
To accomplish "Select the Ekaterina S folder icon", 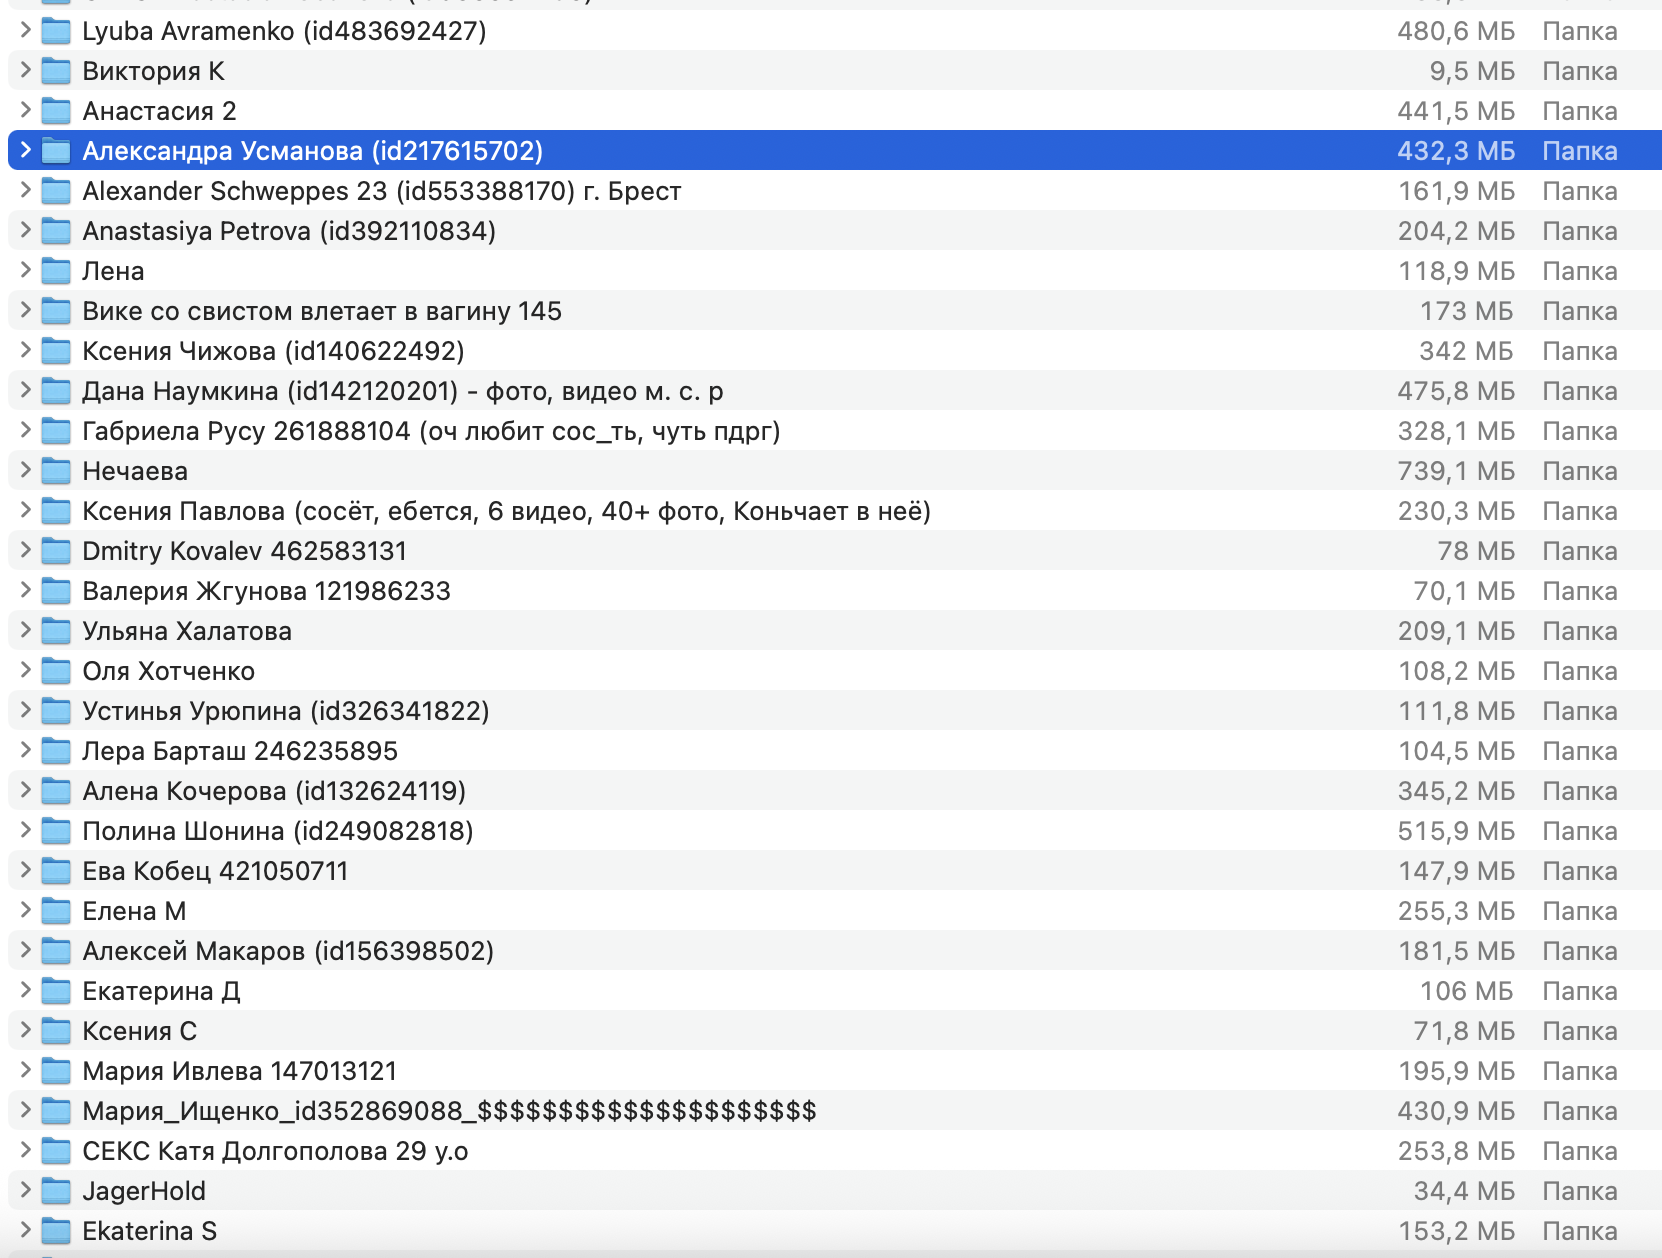I will pyautogui.click(x=56, y=1231).
